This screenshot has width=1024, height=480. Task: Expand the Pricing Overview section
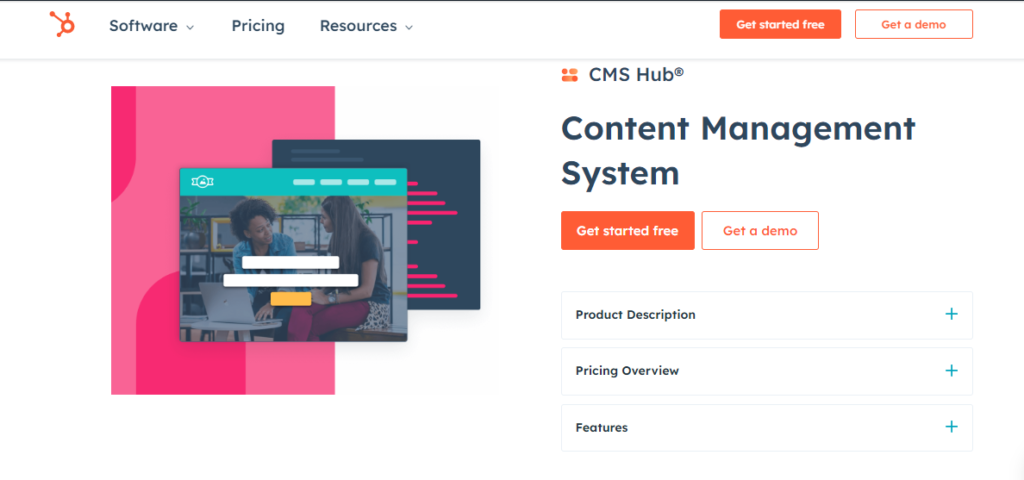[x=767, y=371]
